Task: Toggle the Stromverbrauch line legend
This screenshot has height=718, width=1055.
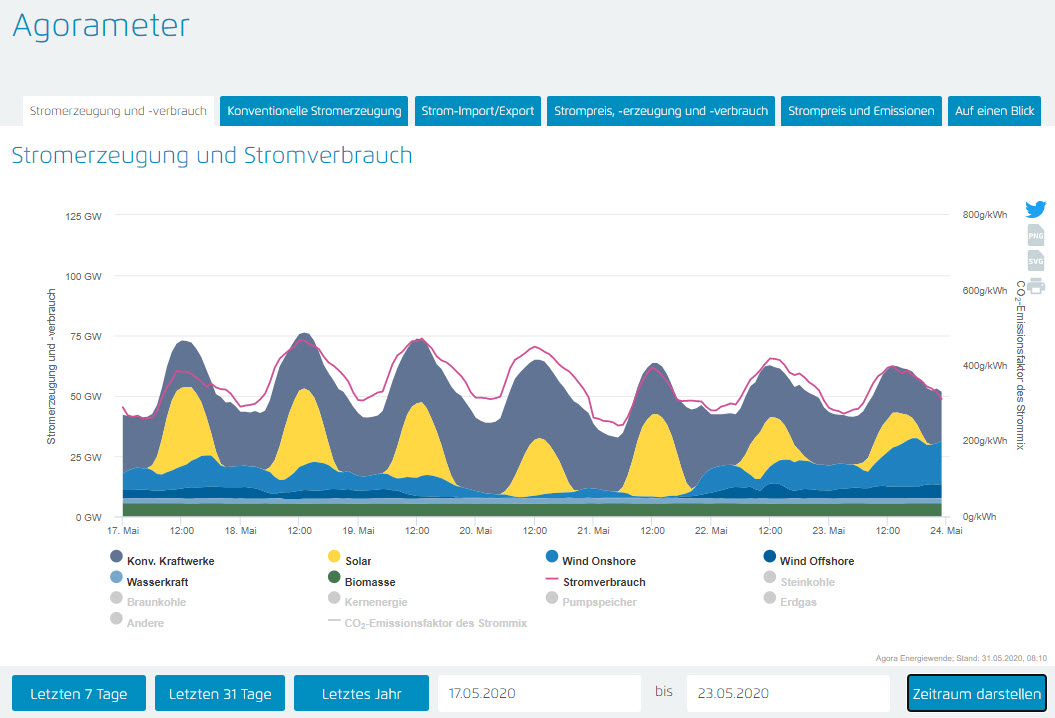Action: [604, 581]
